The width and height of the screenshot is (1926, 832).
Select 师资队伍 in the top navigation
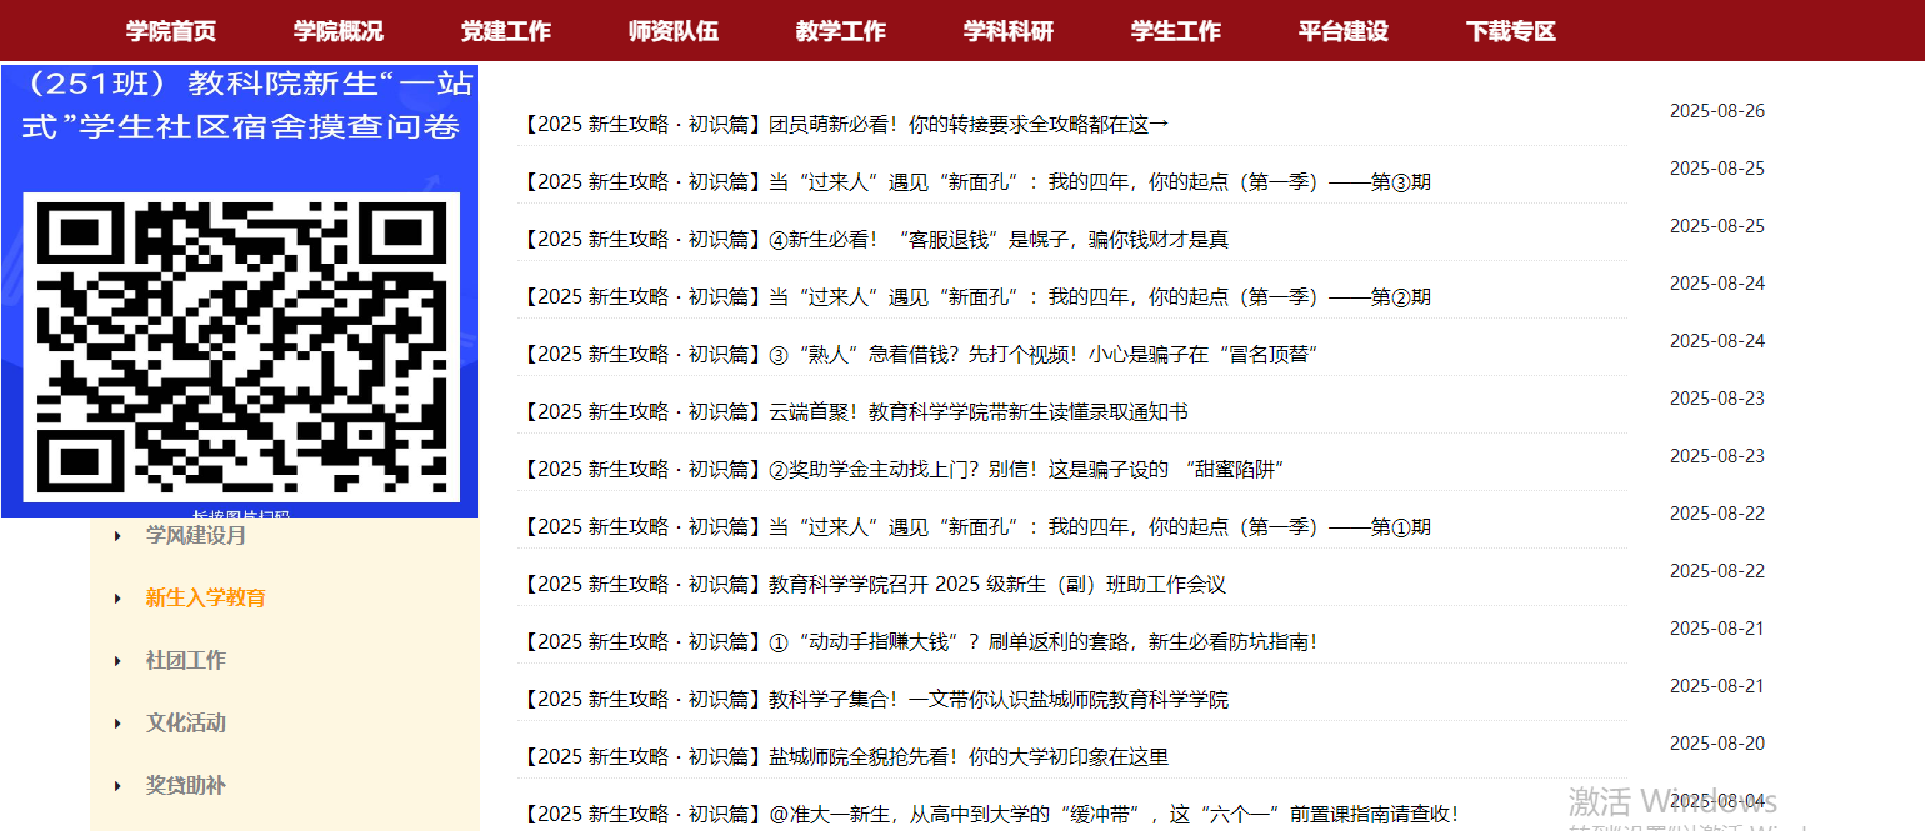click(x=673, y=31)
